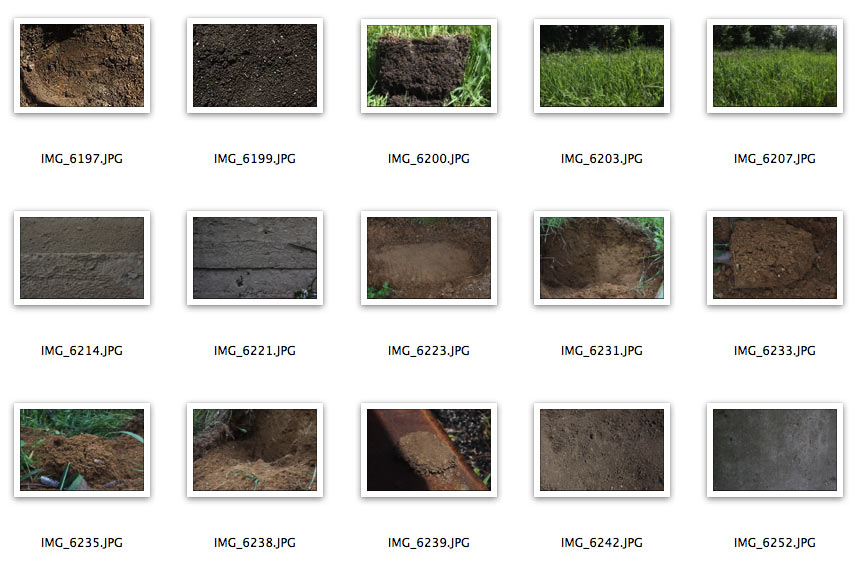Click the IMG_6223.JPG dirt hole thumbnail
Image resolution: width=858 pixels, height=567 pixels.
[429, 258]
